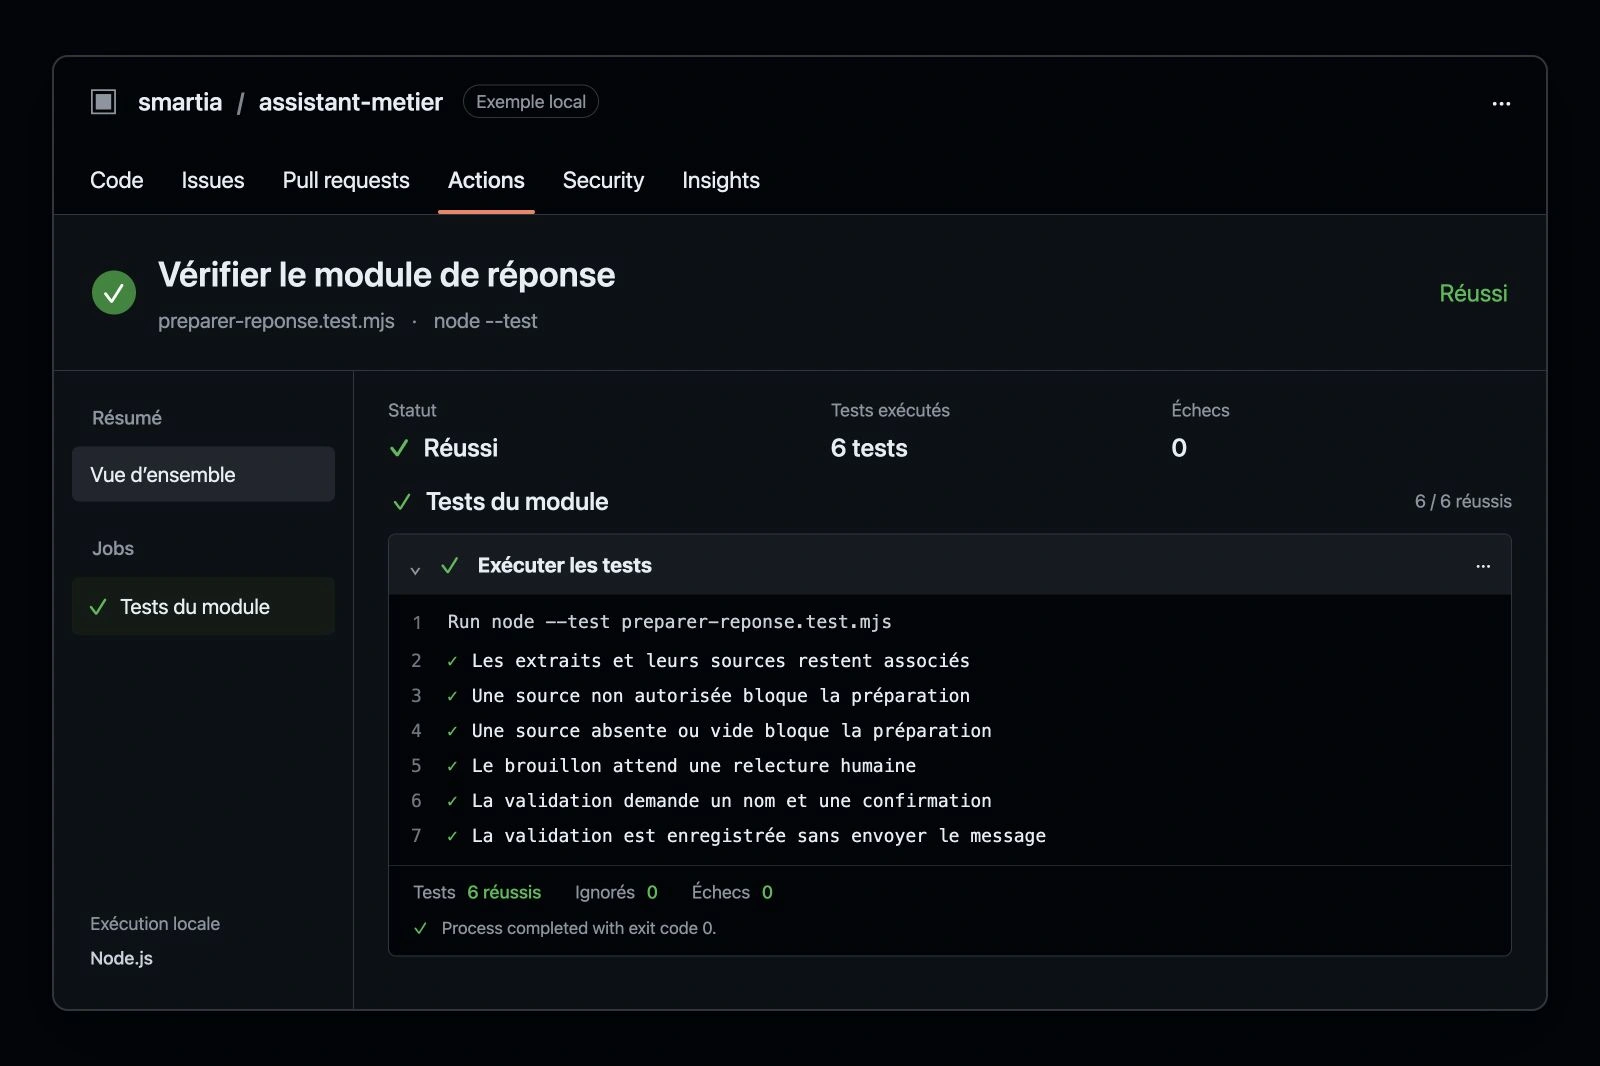Click the green check beside Statut Réussi
Image resolution: width=1600 pixels, height=1066 pixels.
click(399, 448)
